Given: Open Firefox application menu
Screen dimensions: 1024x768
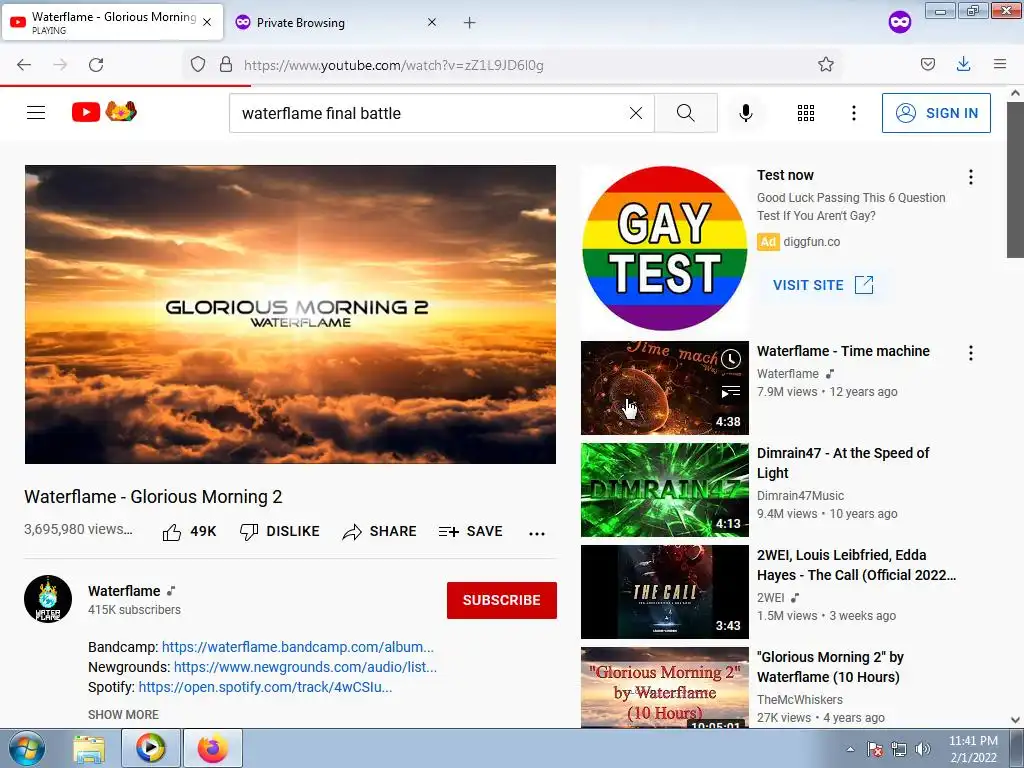Looking at the screenshot, I should [1000, 64].
